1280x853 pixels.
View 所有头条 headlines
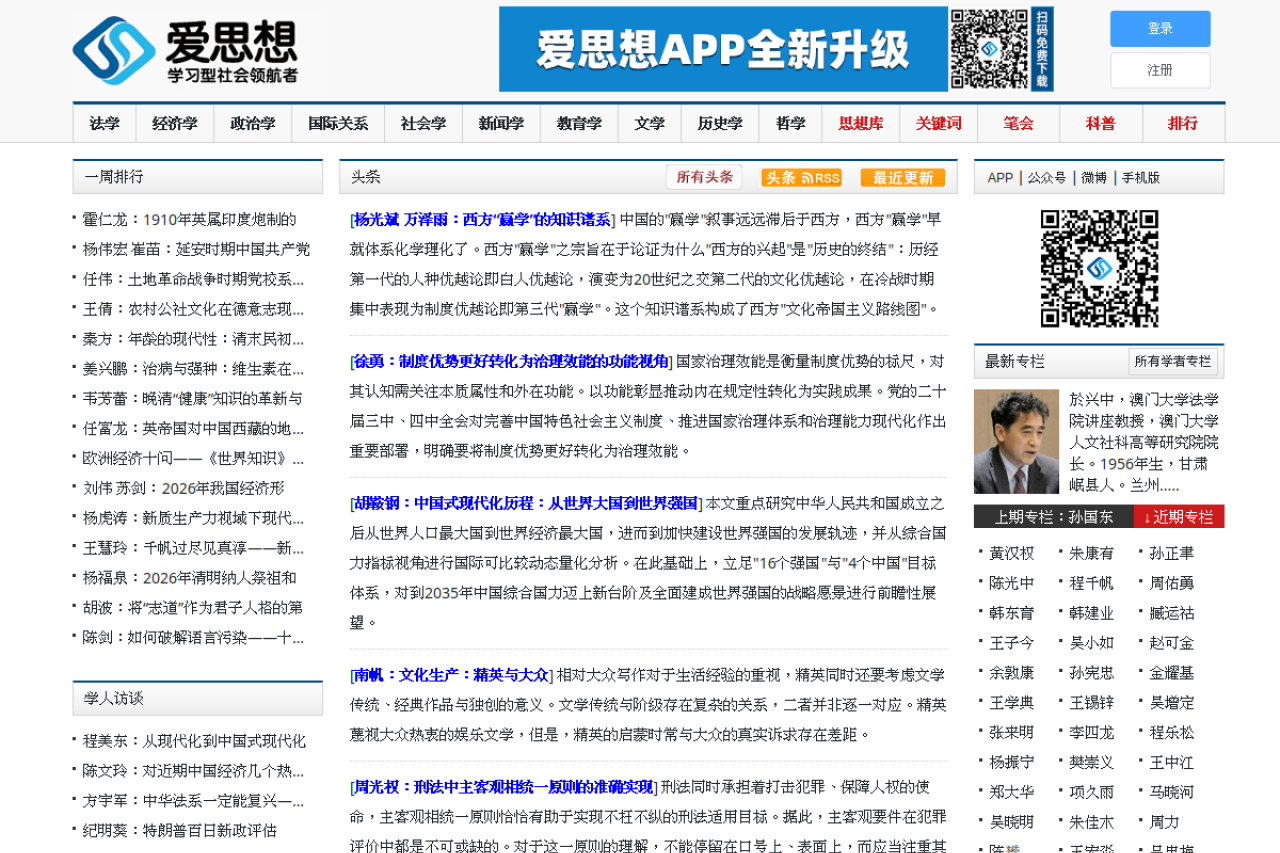(704, 177)
